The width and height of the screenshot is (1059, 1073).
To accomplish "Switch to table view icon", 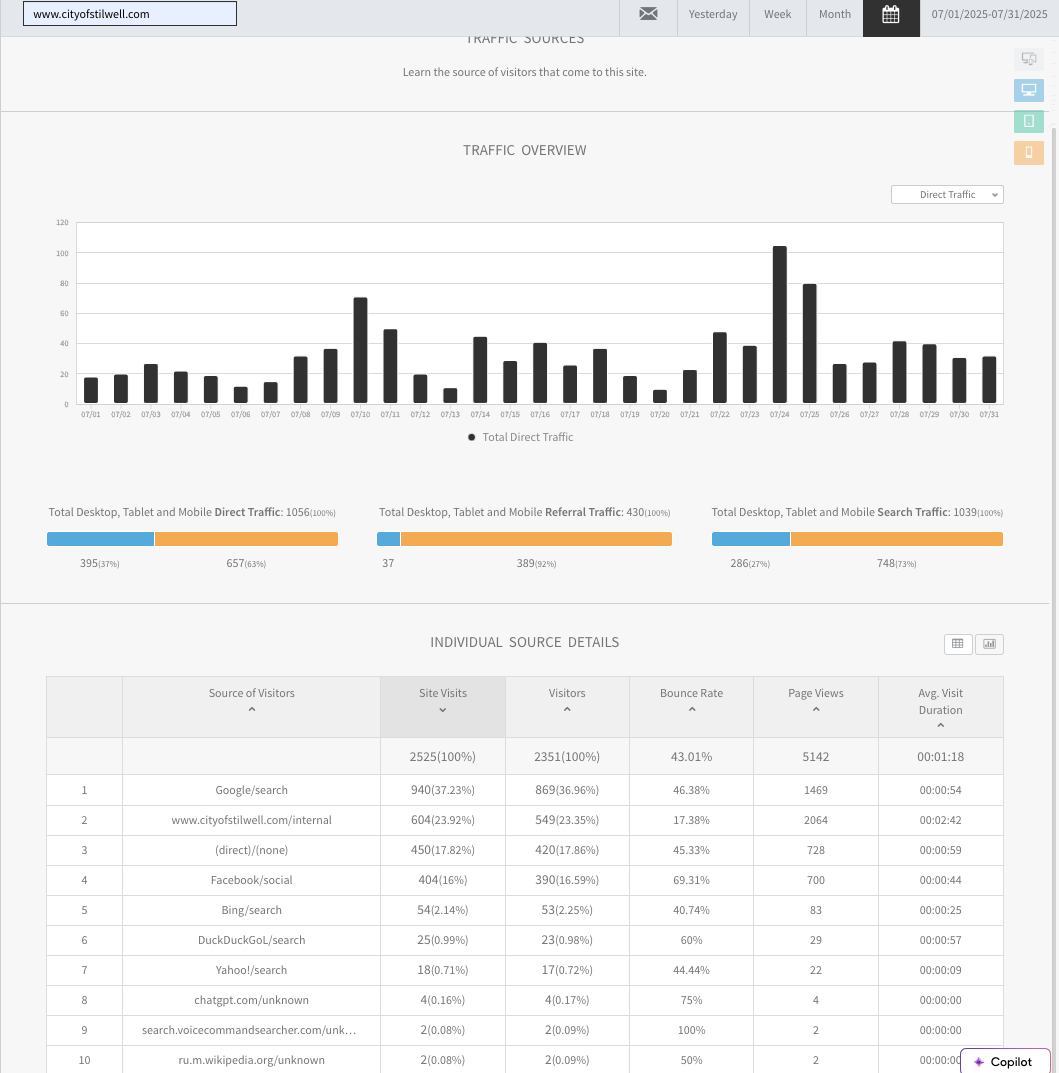I will (x=957, y=644).
